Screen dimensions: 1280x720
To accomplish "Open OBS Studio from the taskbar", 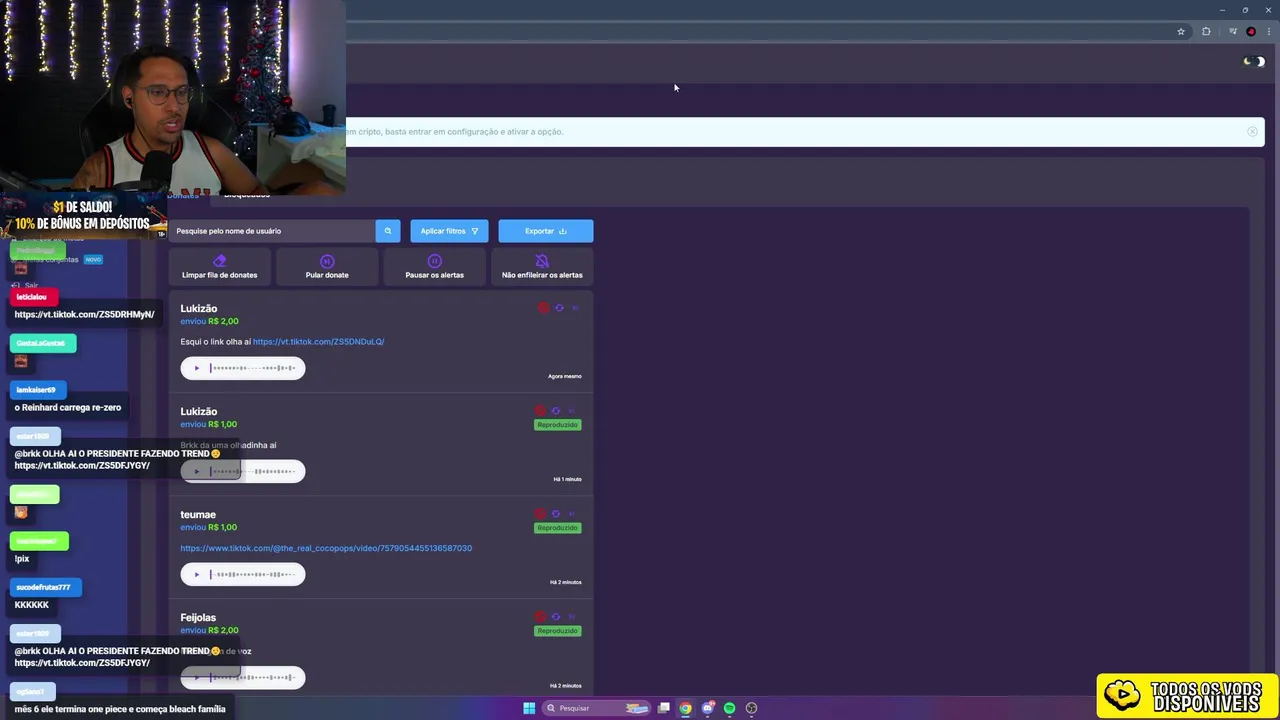I will (752, 708).
